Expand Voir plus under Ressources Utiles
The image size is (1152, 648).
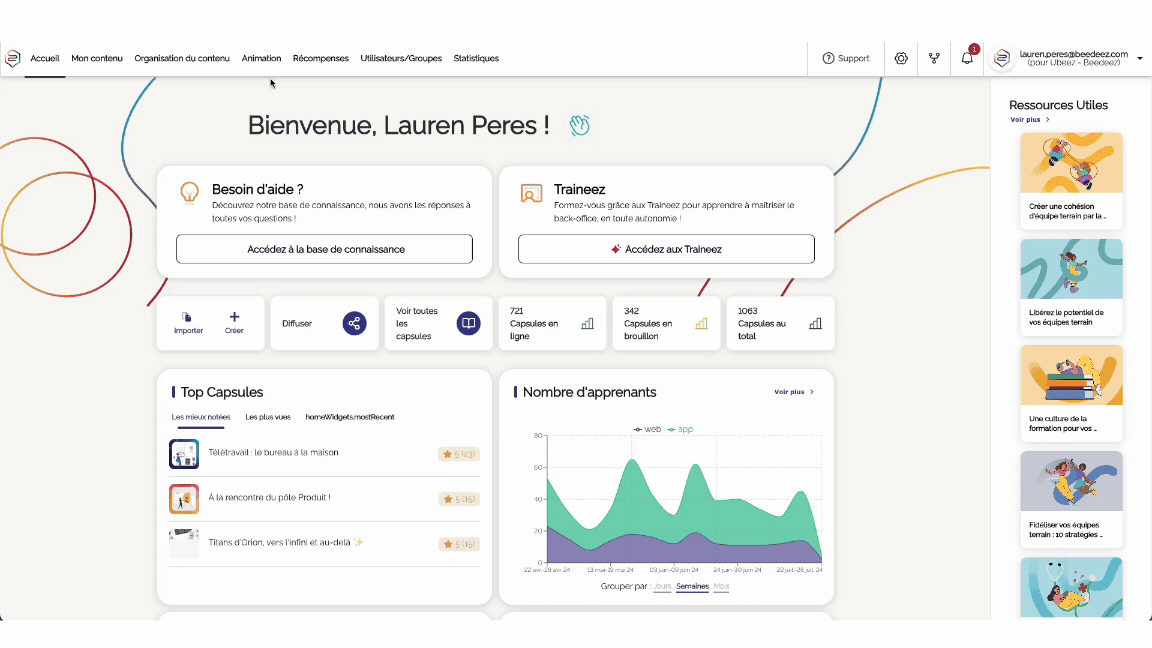tap(1029, 119)
